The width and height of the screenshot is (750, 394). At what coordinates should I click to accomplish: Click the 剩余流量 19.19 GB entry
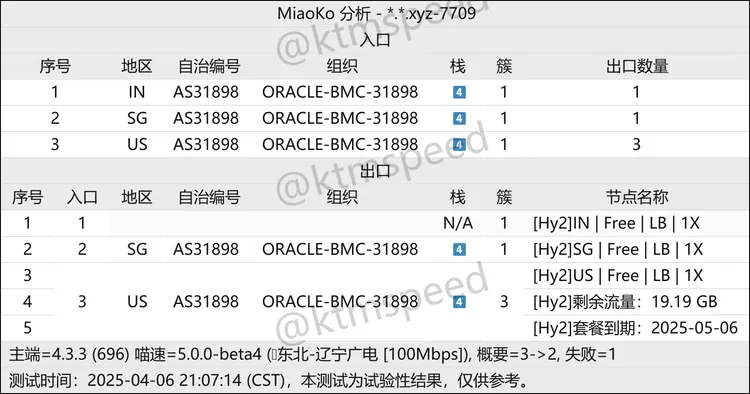point(625,302)
